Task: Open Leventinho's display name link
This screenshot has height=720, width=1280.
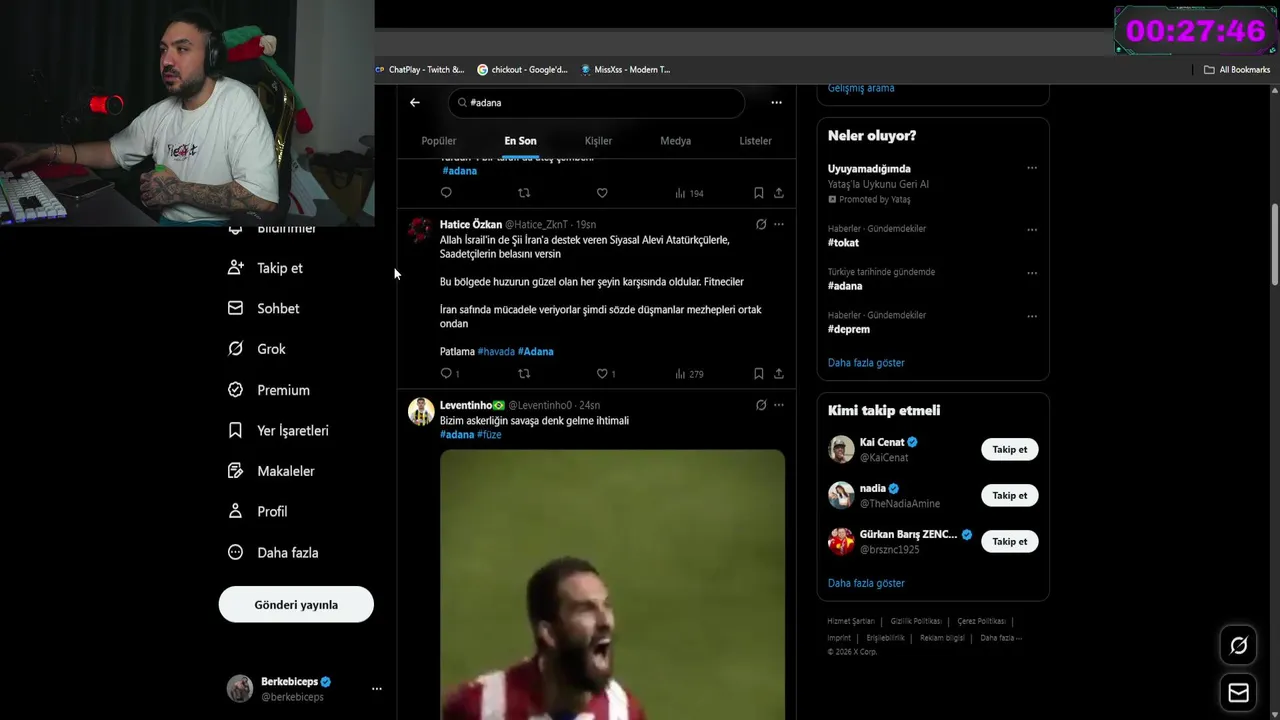Action: (472, 405)
